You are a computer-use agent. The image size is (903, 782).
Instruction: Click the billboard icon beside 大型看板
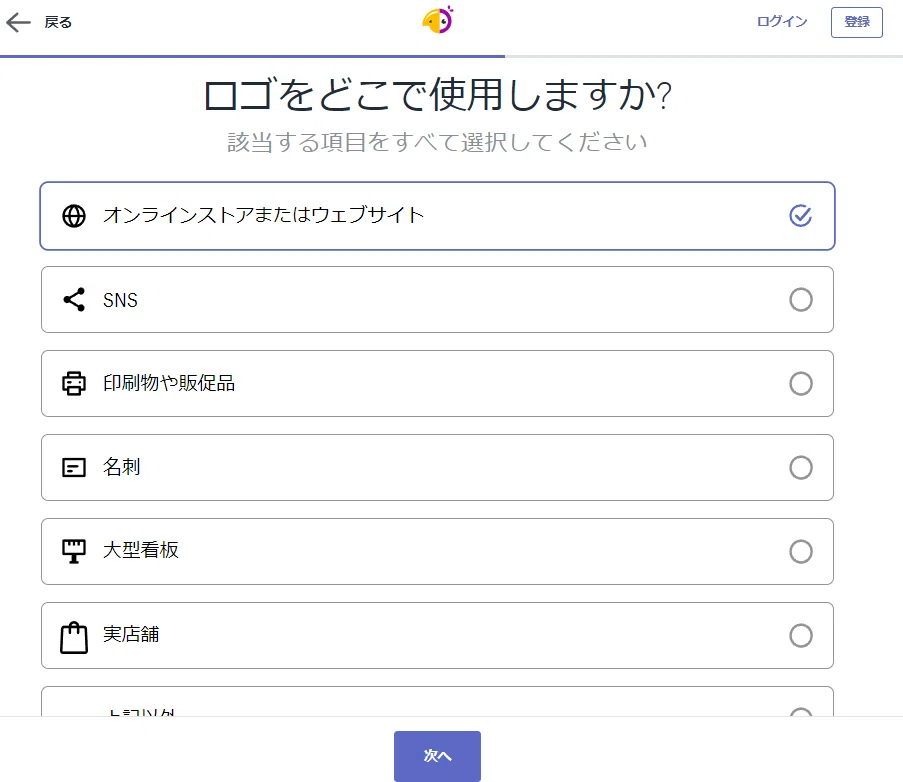pyautogui.click(x=74, y=552)
